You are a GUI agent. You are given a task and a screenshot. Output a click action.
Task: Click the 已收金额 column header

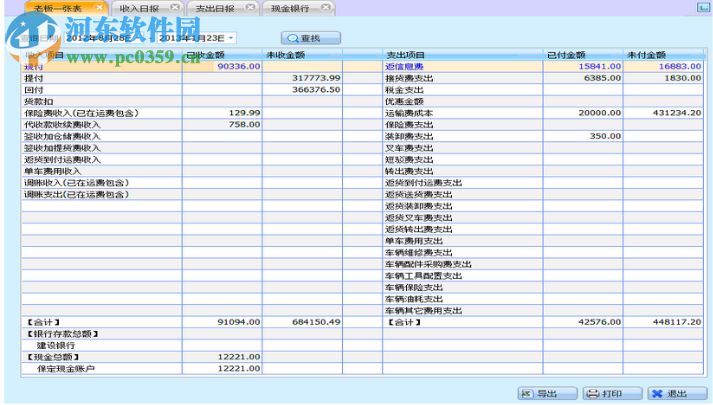coord(222,55)
